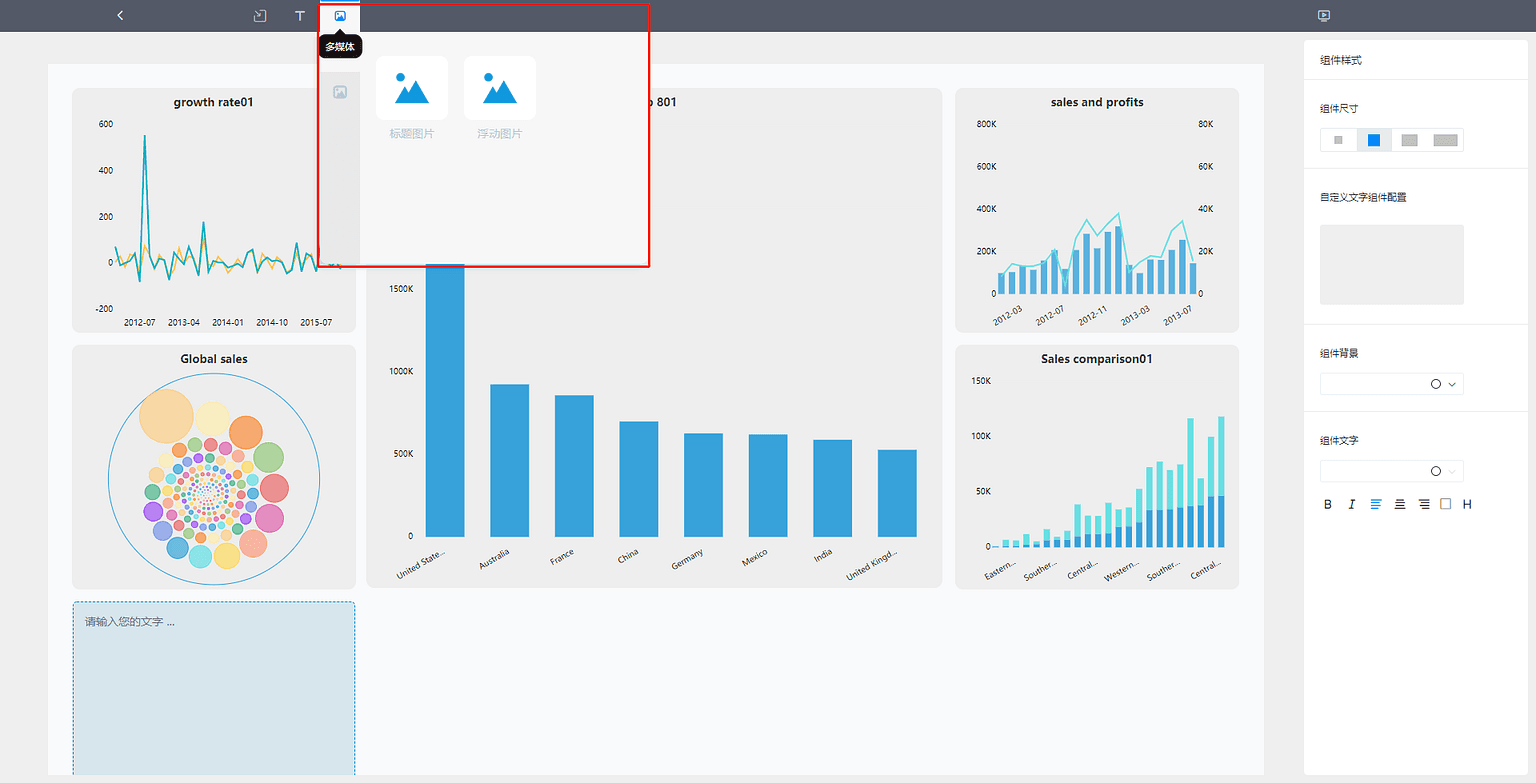Screen dimensions: 1536x783
Task: Align text to the left
Action: click(x=1375, y=504)
